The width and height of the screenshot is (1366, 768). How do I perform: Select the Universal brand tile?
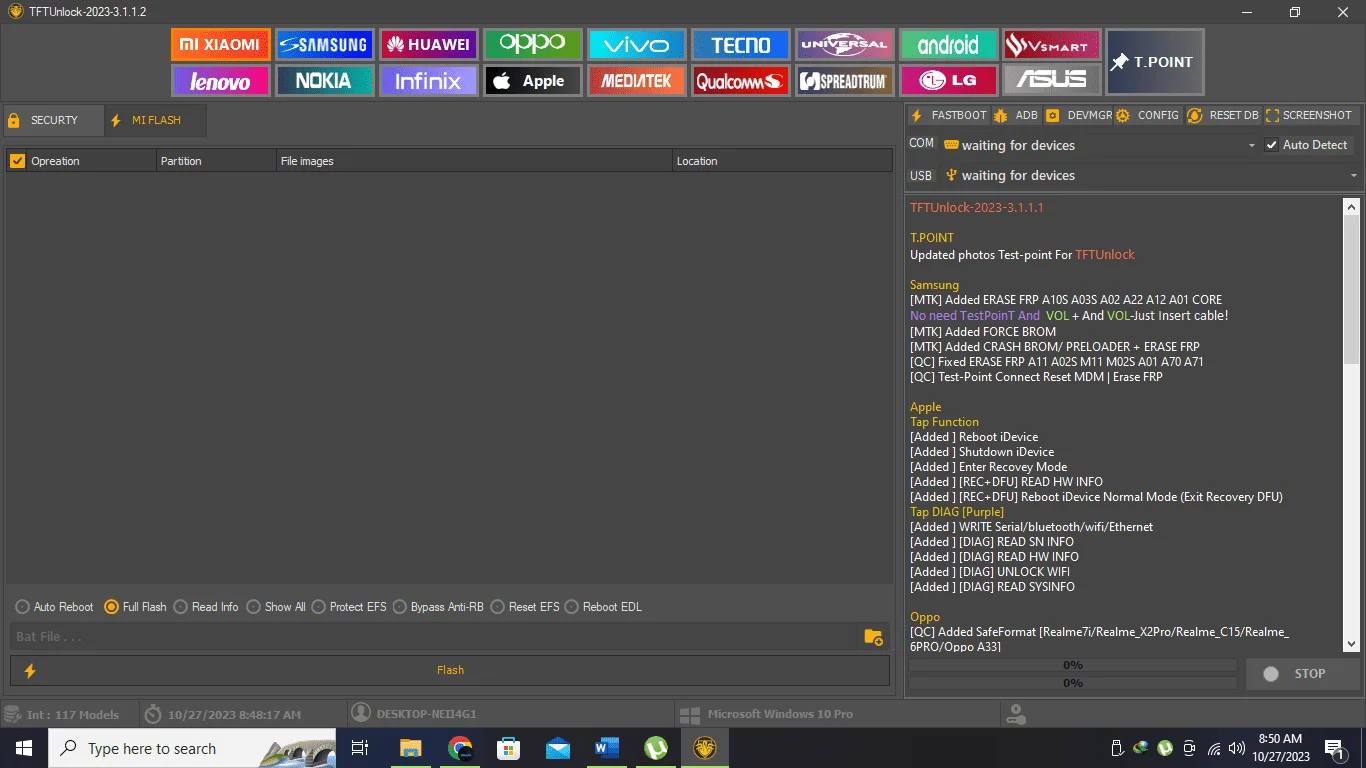click(x=844, y=45)
